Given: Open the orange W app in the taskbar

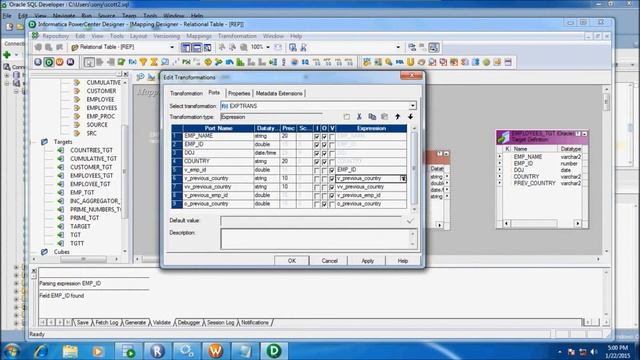Looking at the screenshot, I should 216,351.
